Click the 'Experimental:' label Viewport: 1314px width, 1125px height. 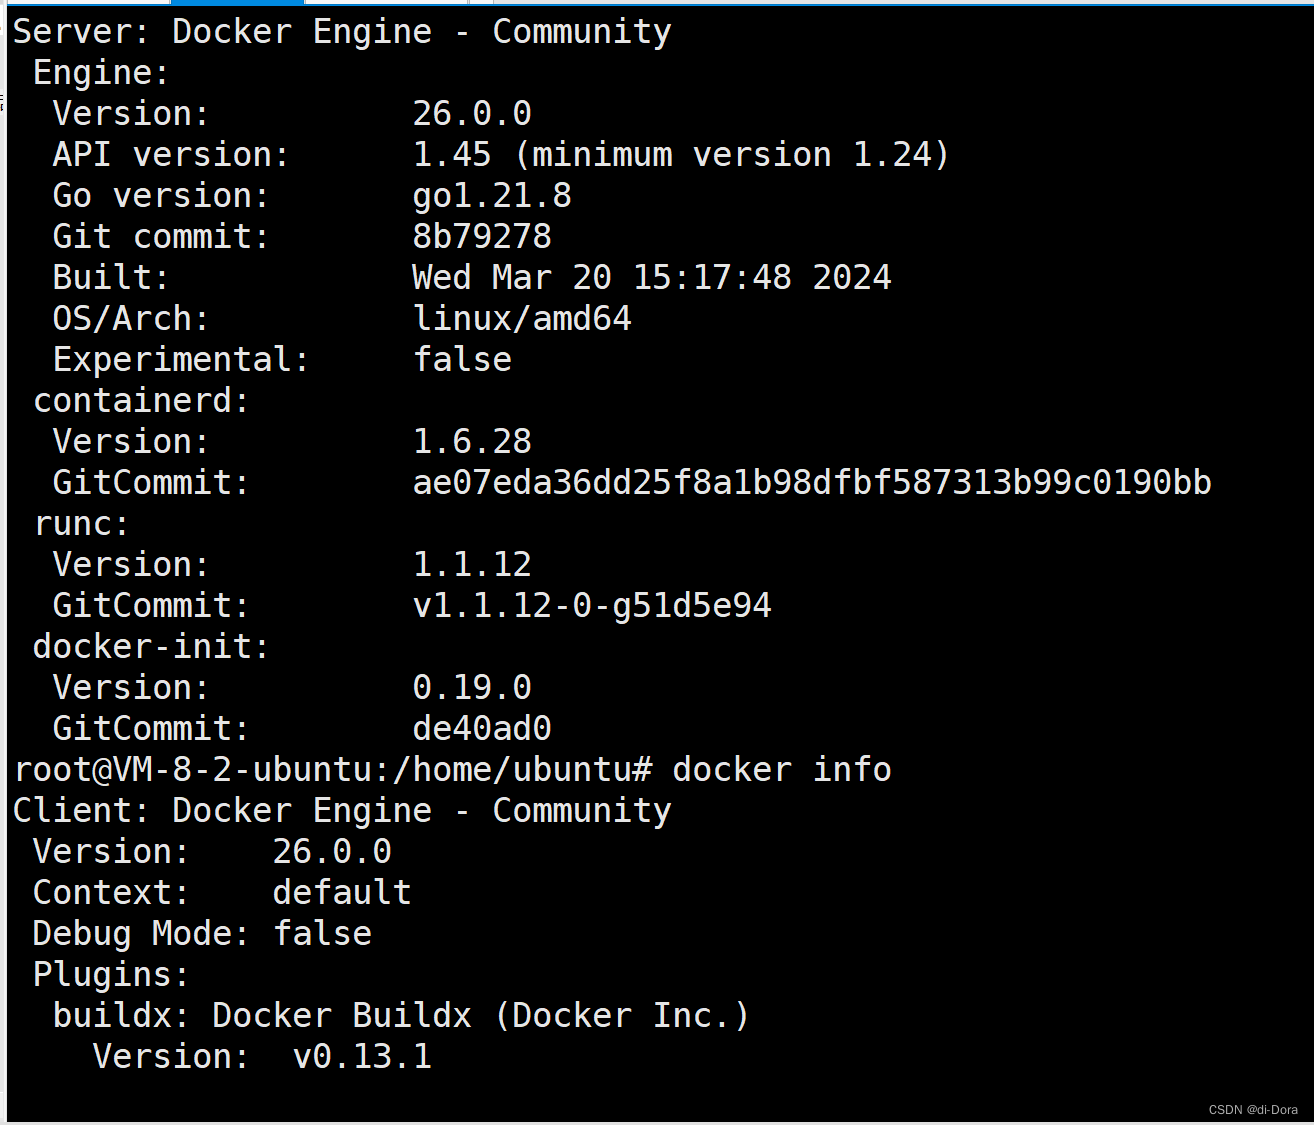tap(181, 360)
